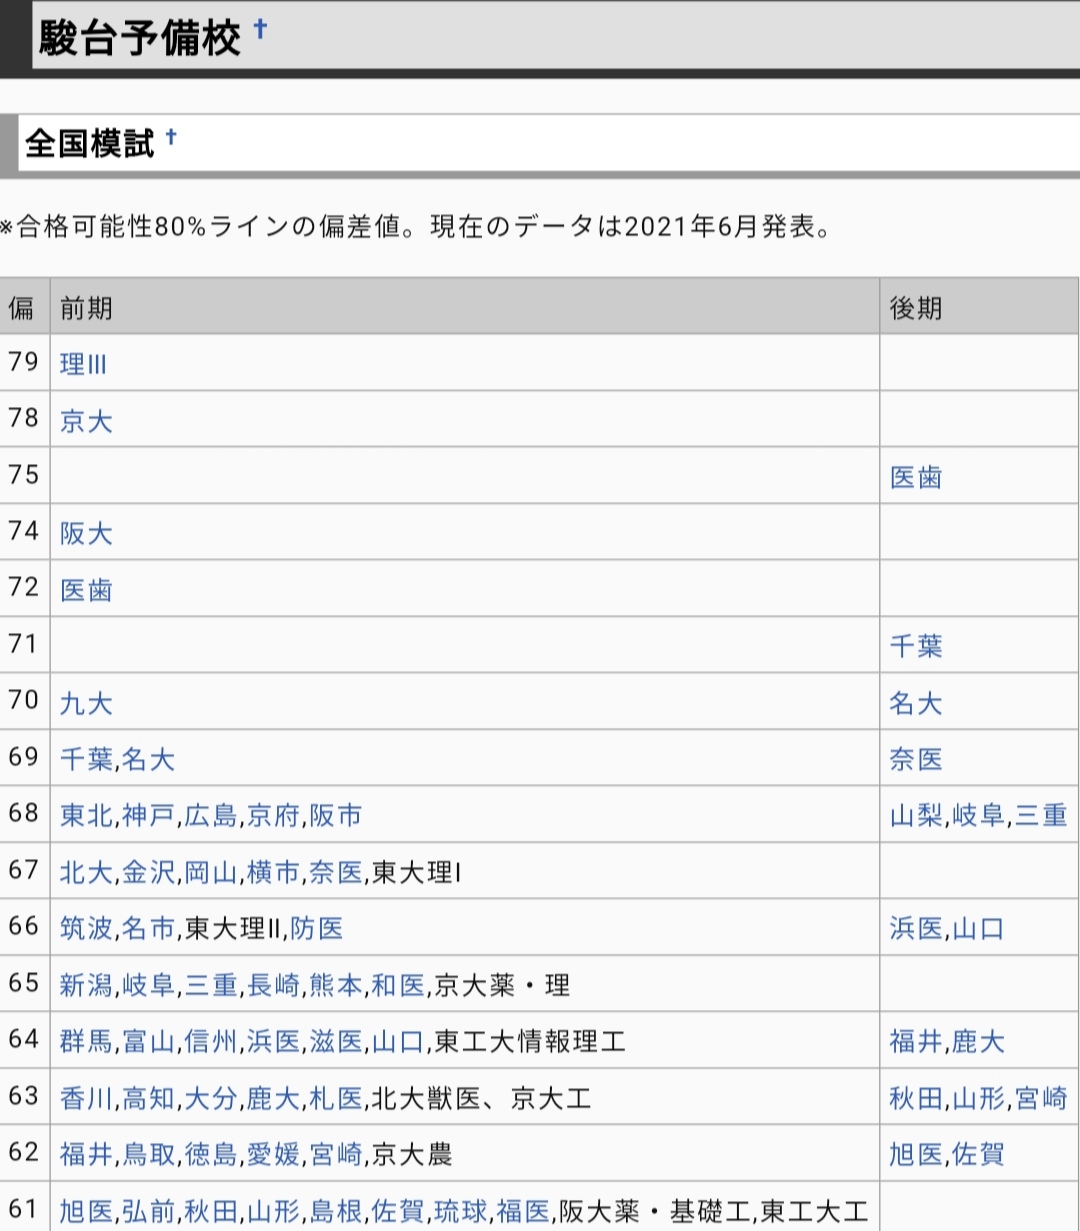Image resolution: width=1080 pixels, height=1231 pixels.
Task: Open 名大 link in 後期 column, row 70
Action: click(916, 703)
